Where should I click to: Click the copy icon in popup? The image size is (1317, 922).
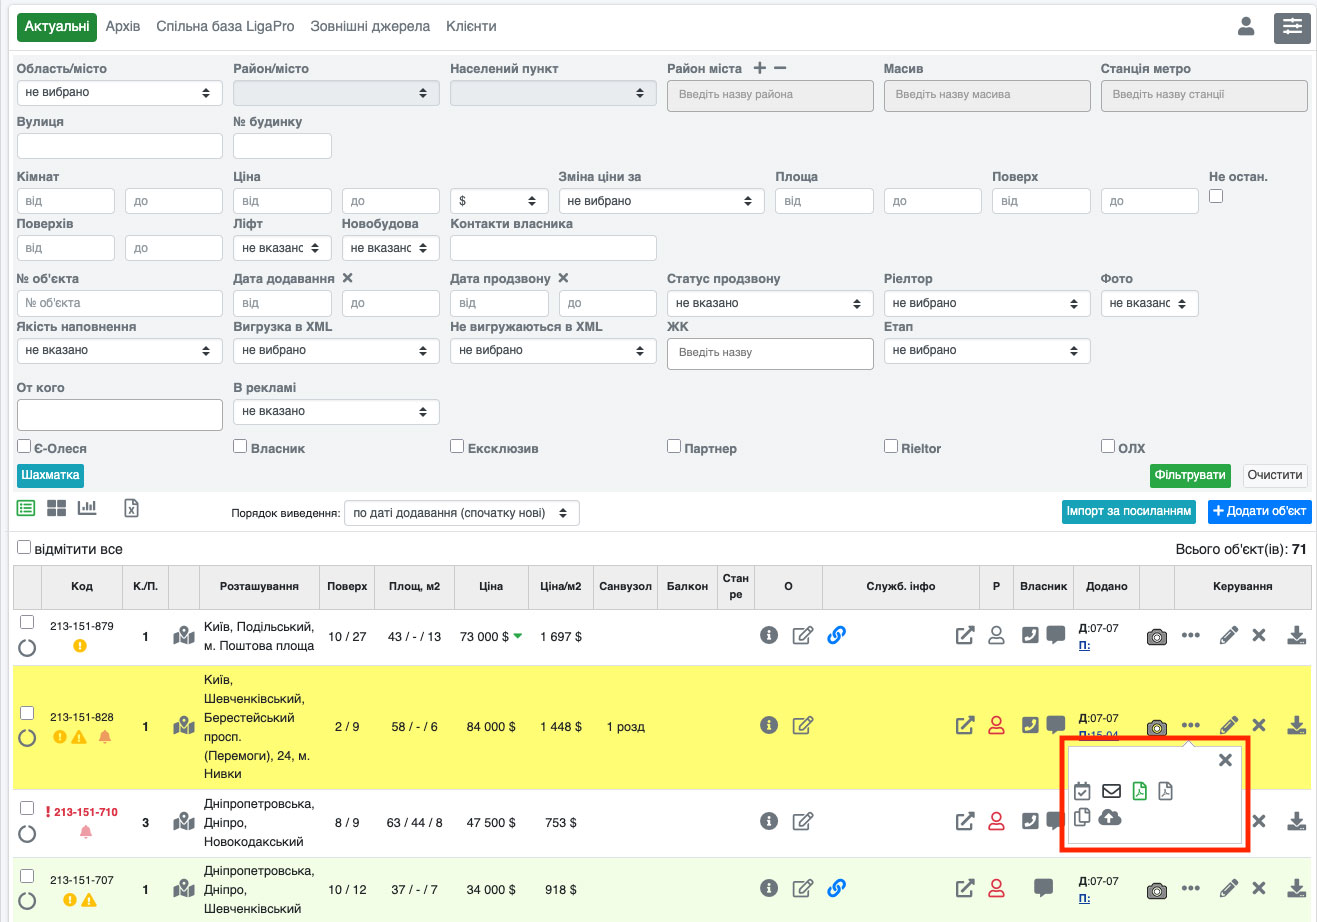coord(1082,818)
